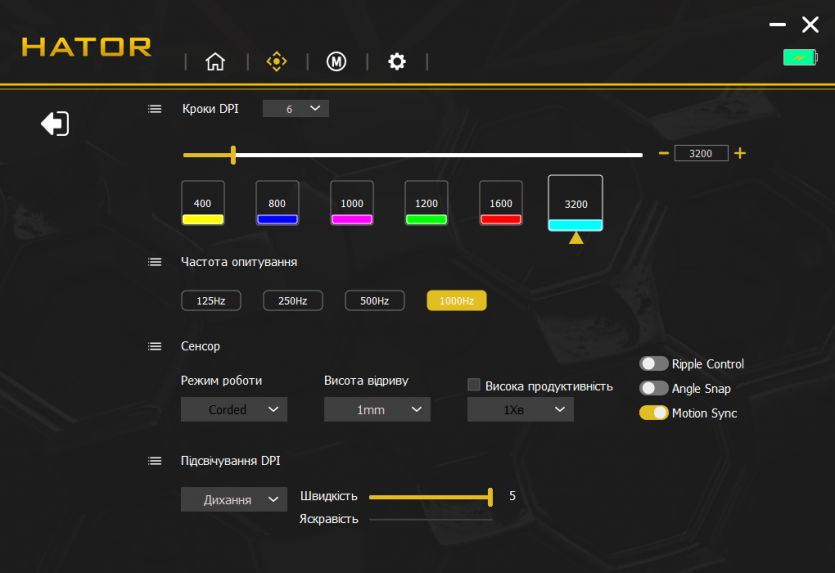Click the Швидкість speed slider handle
The width and height of the screenshot is (835, 573).
491,496
